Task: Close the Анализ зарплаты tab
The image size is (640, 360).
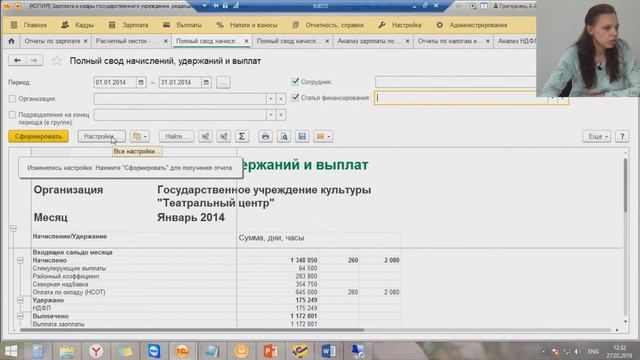Action: click(407, 41)
